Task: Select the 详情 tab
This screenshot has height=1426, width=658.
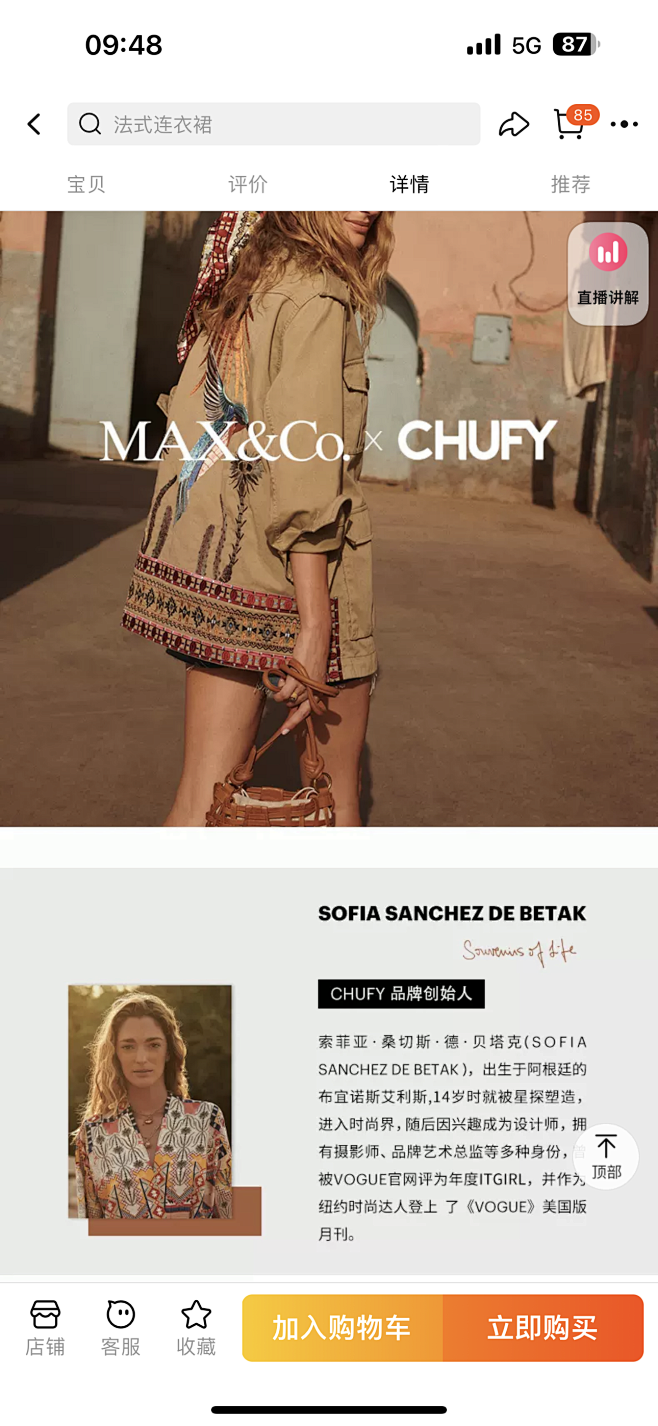Action: (x=409, y=184)
